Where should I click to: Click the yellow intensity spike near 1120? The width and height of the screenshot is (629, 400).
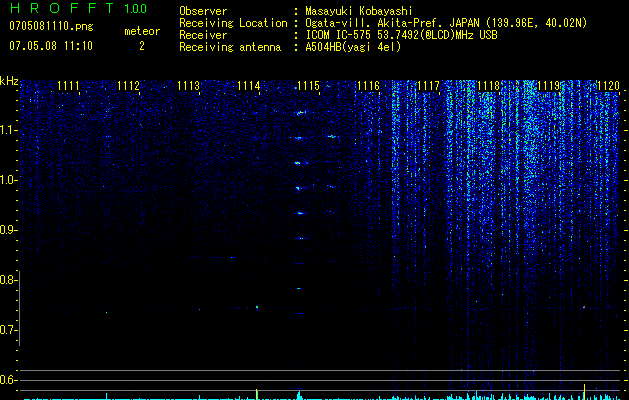pyautogui.click(x=584, y=392)
